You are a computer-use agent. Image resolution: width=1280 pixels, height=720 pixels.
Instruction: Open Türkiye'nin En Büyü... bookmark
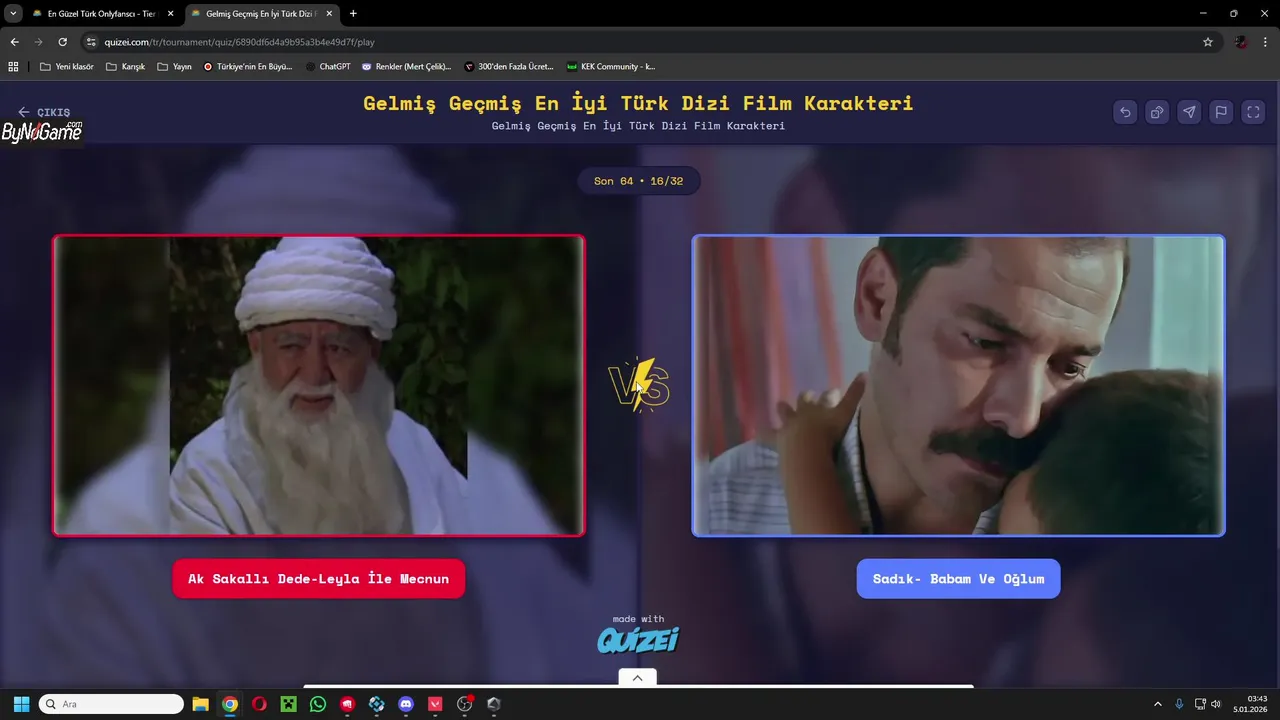(x=247, y=67)
